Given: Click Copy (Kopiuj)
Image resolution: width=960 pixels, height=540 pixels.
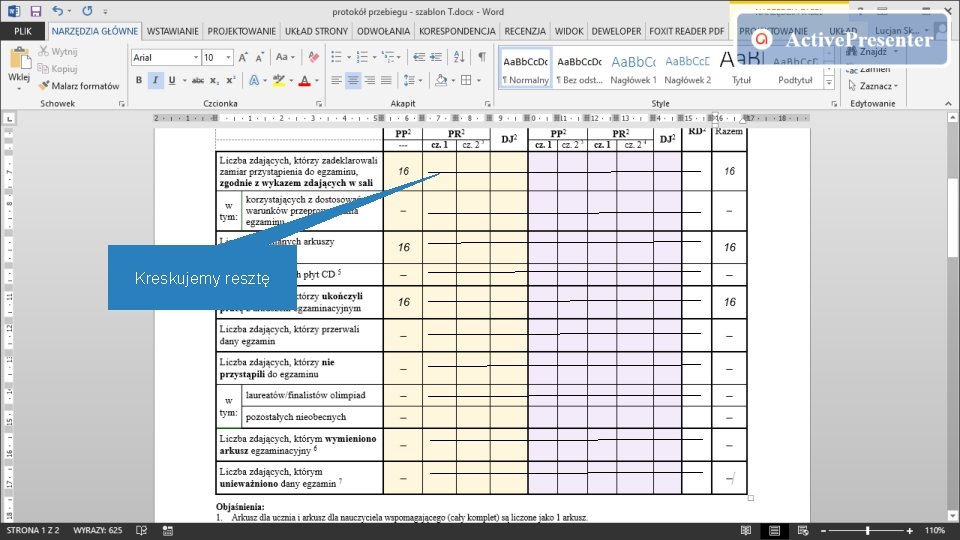Looking at the screenshot, I should pos(58,69).
